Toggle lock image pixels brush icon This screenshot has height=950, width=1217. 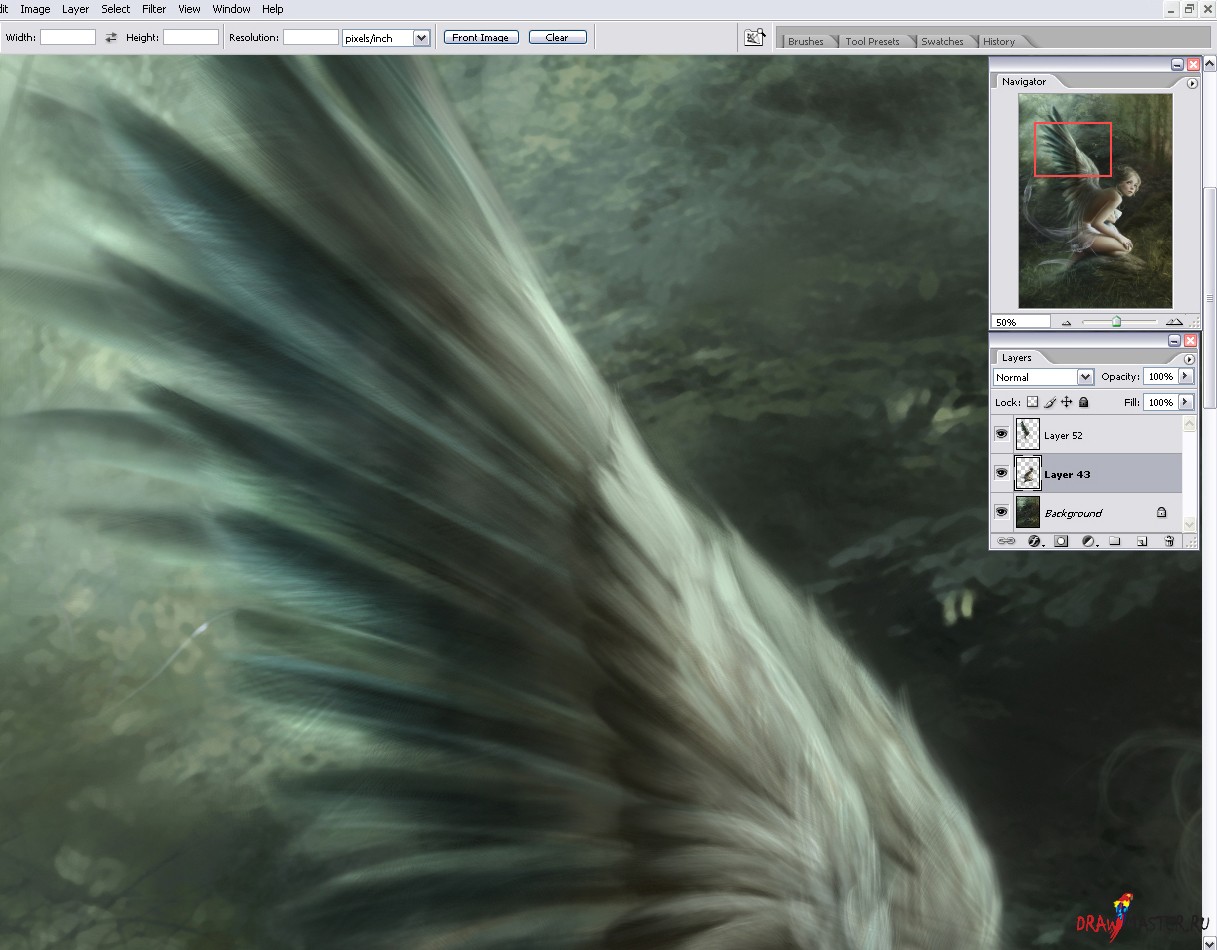[1050, 402]
